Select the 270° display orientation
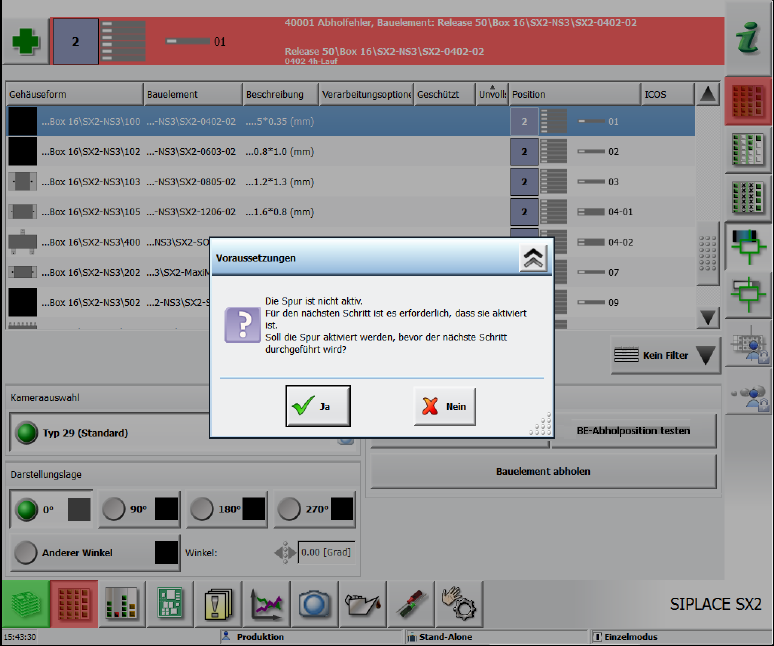 point(315,509)
